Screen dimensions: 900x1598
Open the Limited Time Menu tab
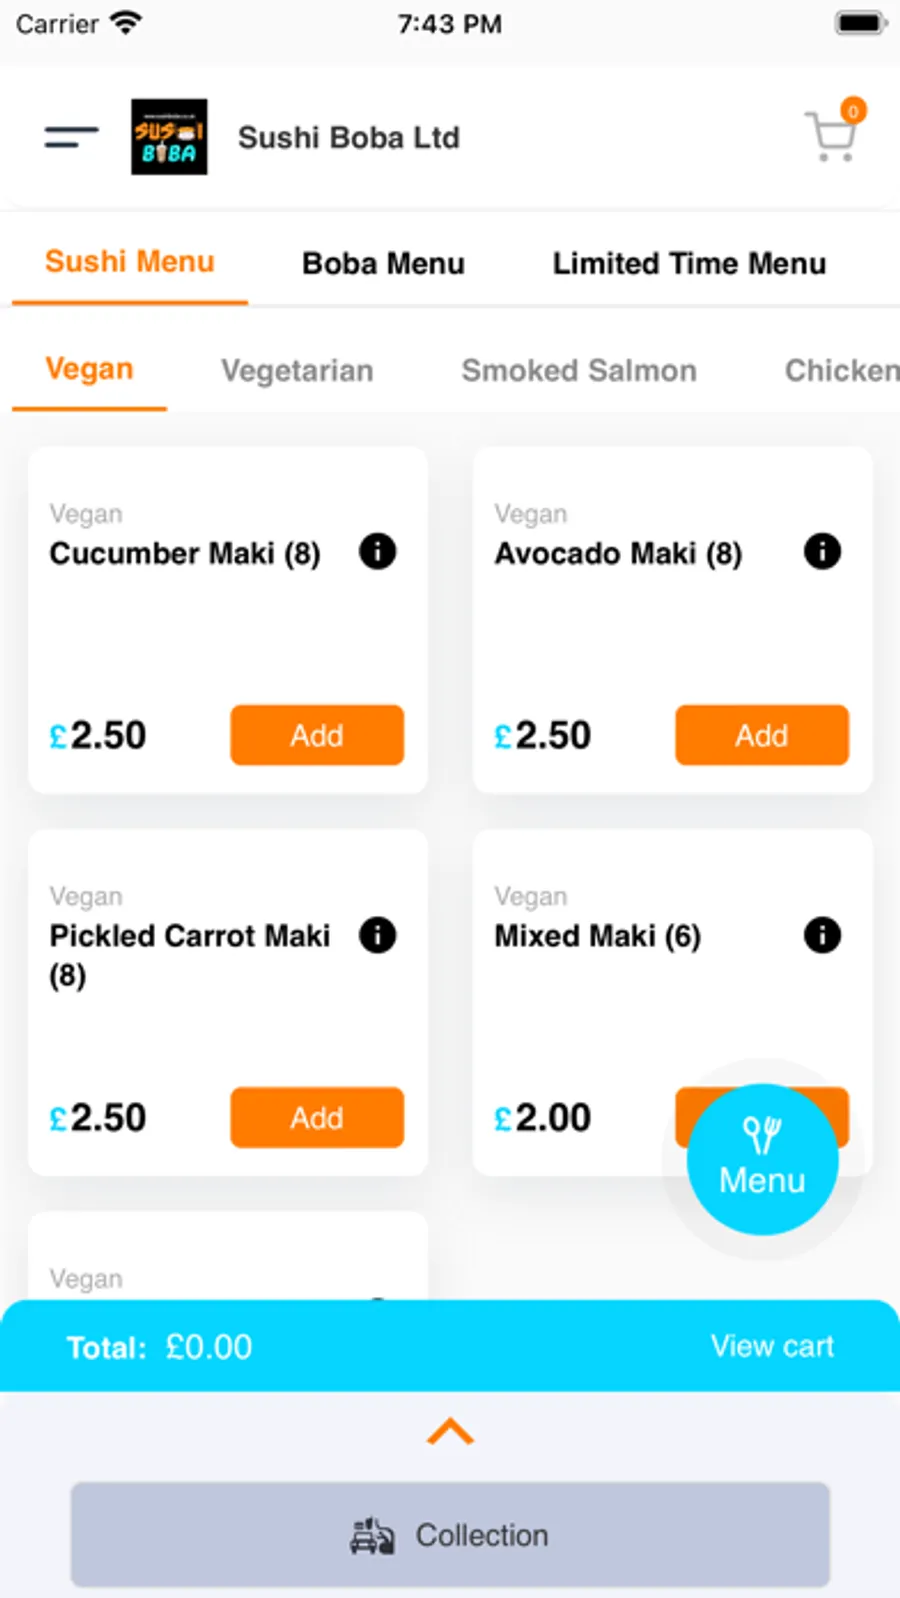pyautogui.click(x=689, y=263)
